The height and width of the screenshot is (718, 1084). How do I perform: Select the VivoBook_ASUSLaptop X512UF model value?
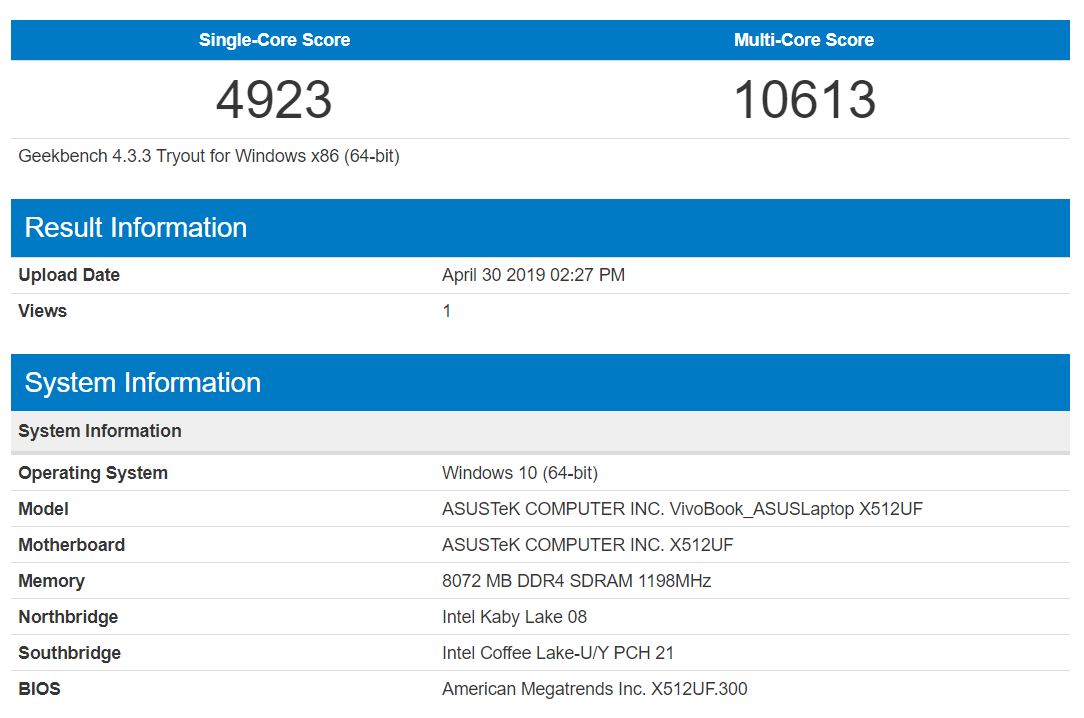tap(682, 509)
